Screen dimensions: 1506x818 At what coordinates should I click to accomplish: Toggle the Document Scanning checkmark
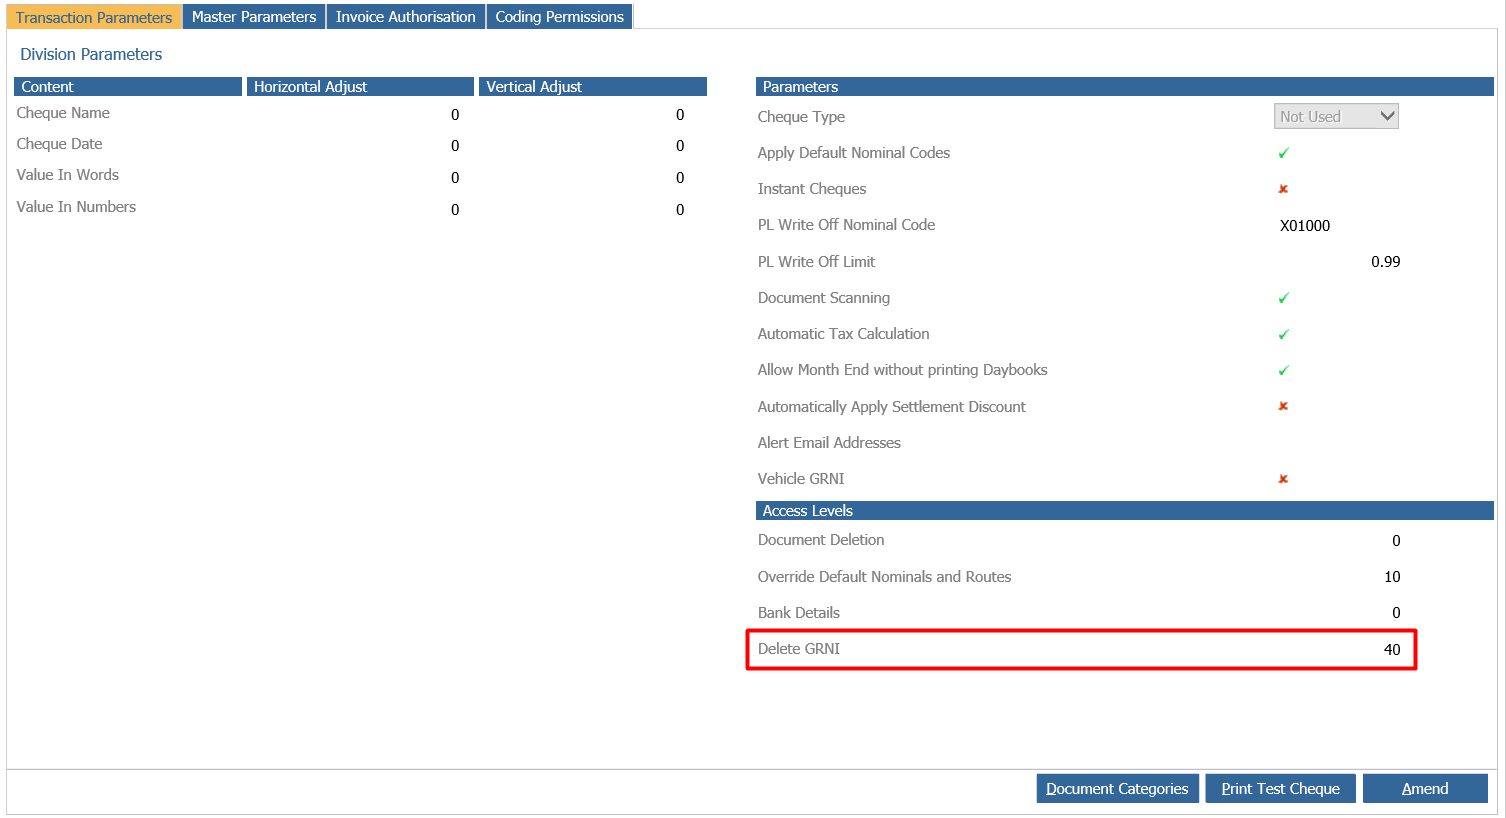1283,298
